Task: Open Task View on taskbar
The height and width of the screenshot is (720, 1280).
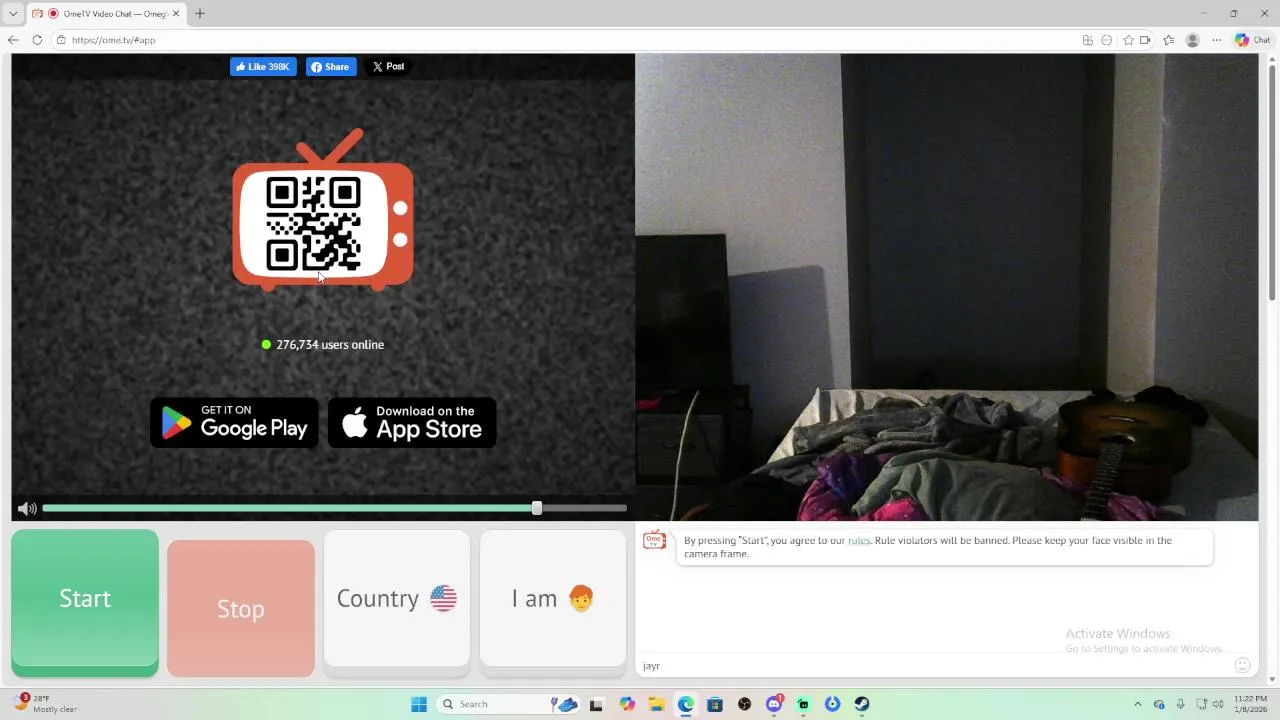Action: (x=596, y=704)
